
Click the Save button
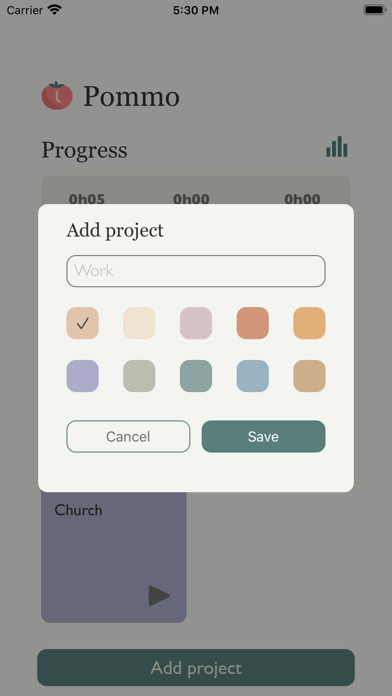264,436
